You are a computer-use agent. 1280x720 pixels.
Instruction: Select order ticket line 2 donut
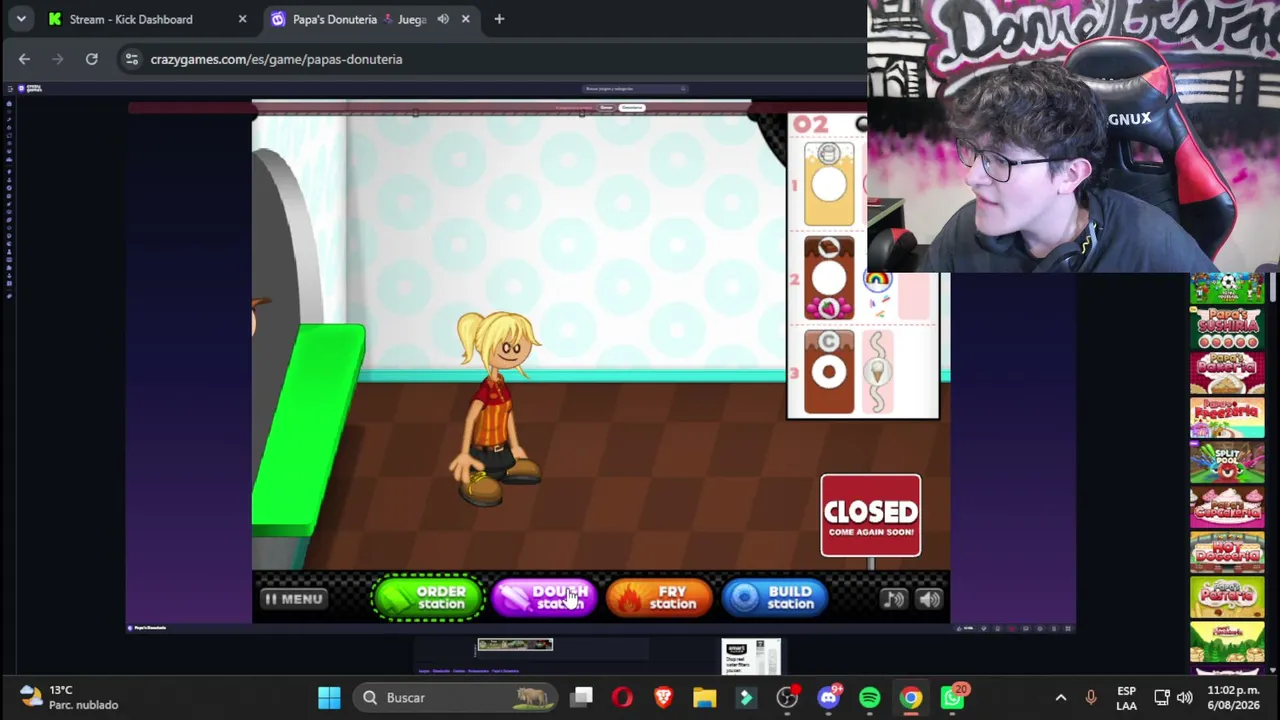click(829, 278)
